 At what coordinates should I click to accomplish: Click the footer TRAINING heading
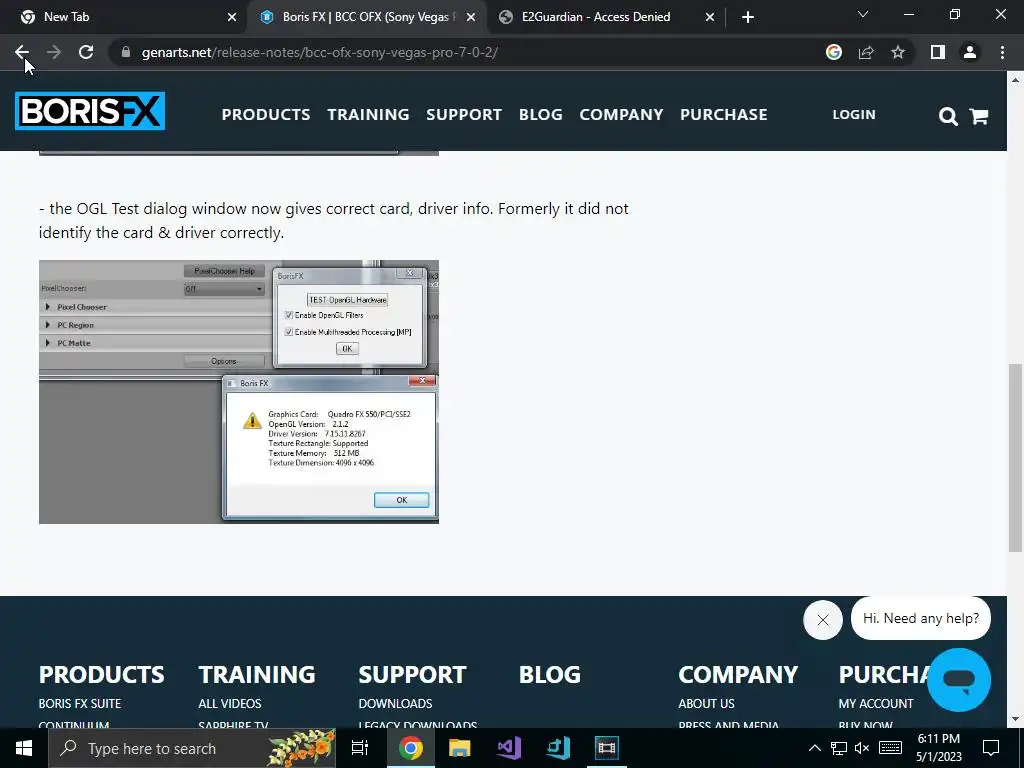tap(257, 675)
